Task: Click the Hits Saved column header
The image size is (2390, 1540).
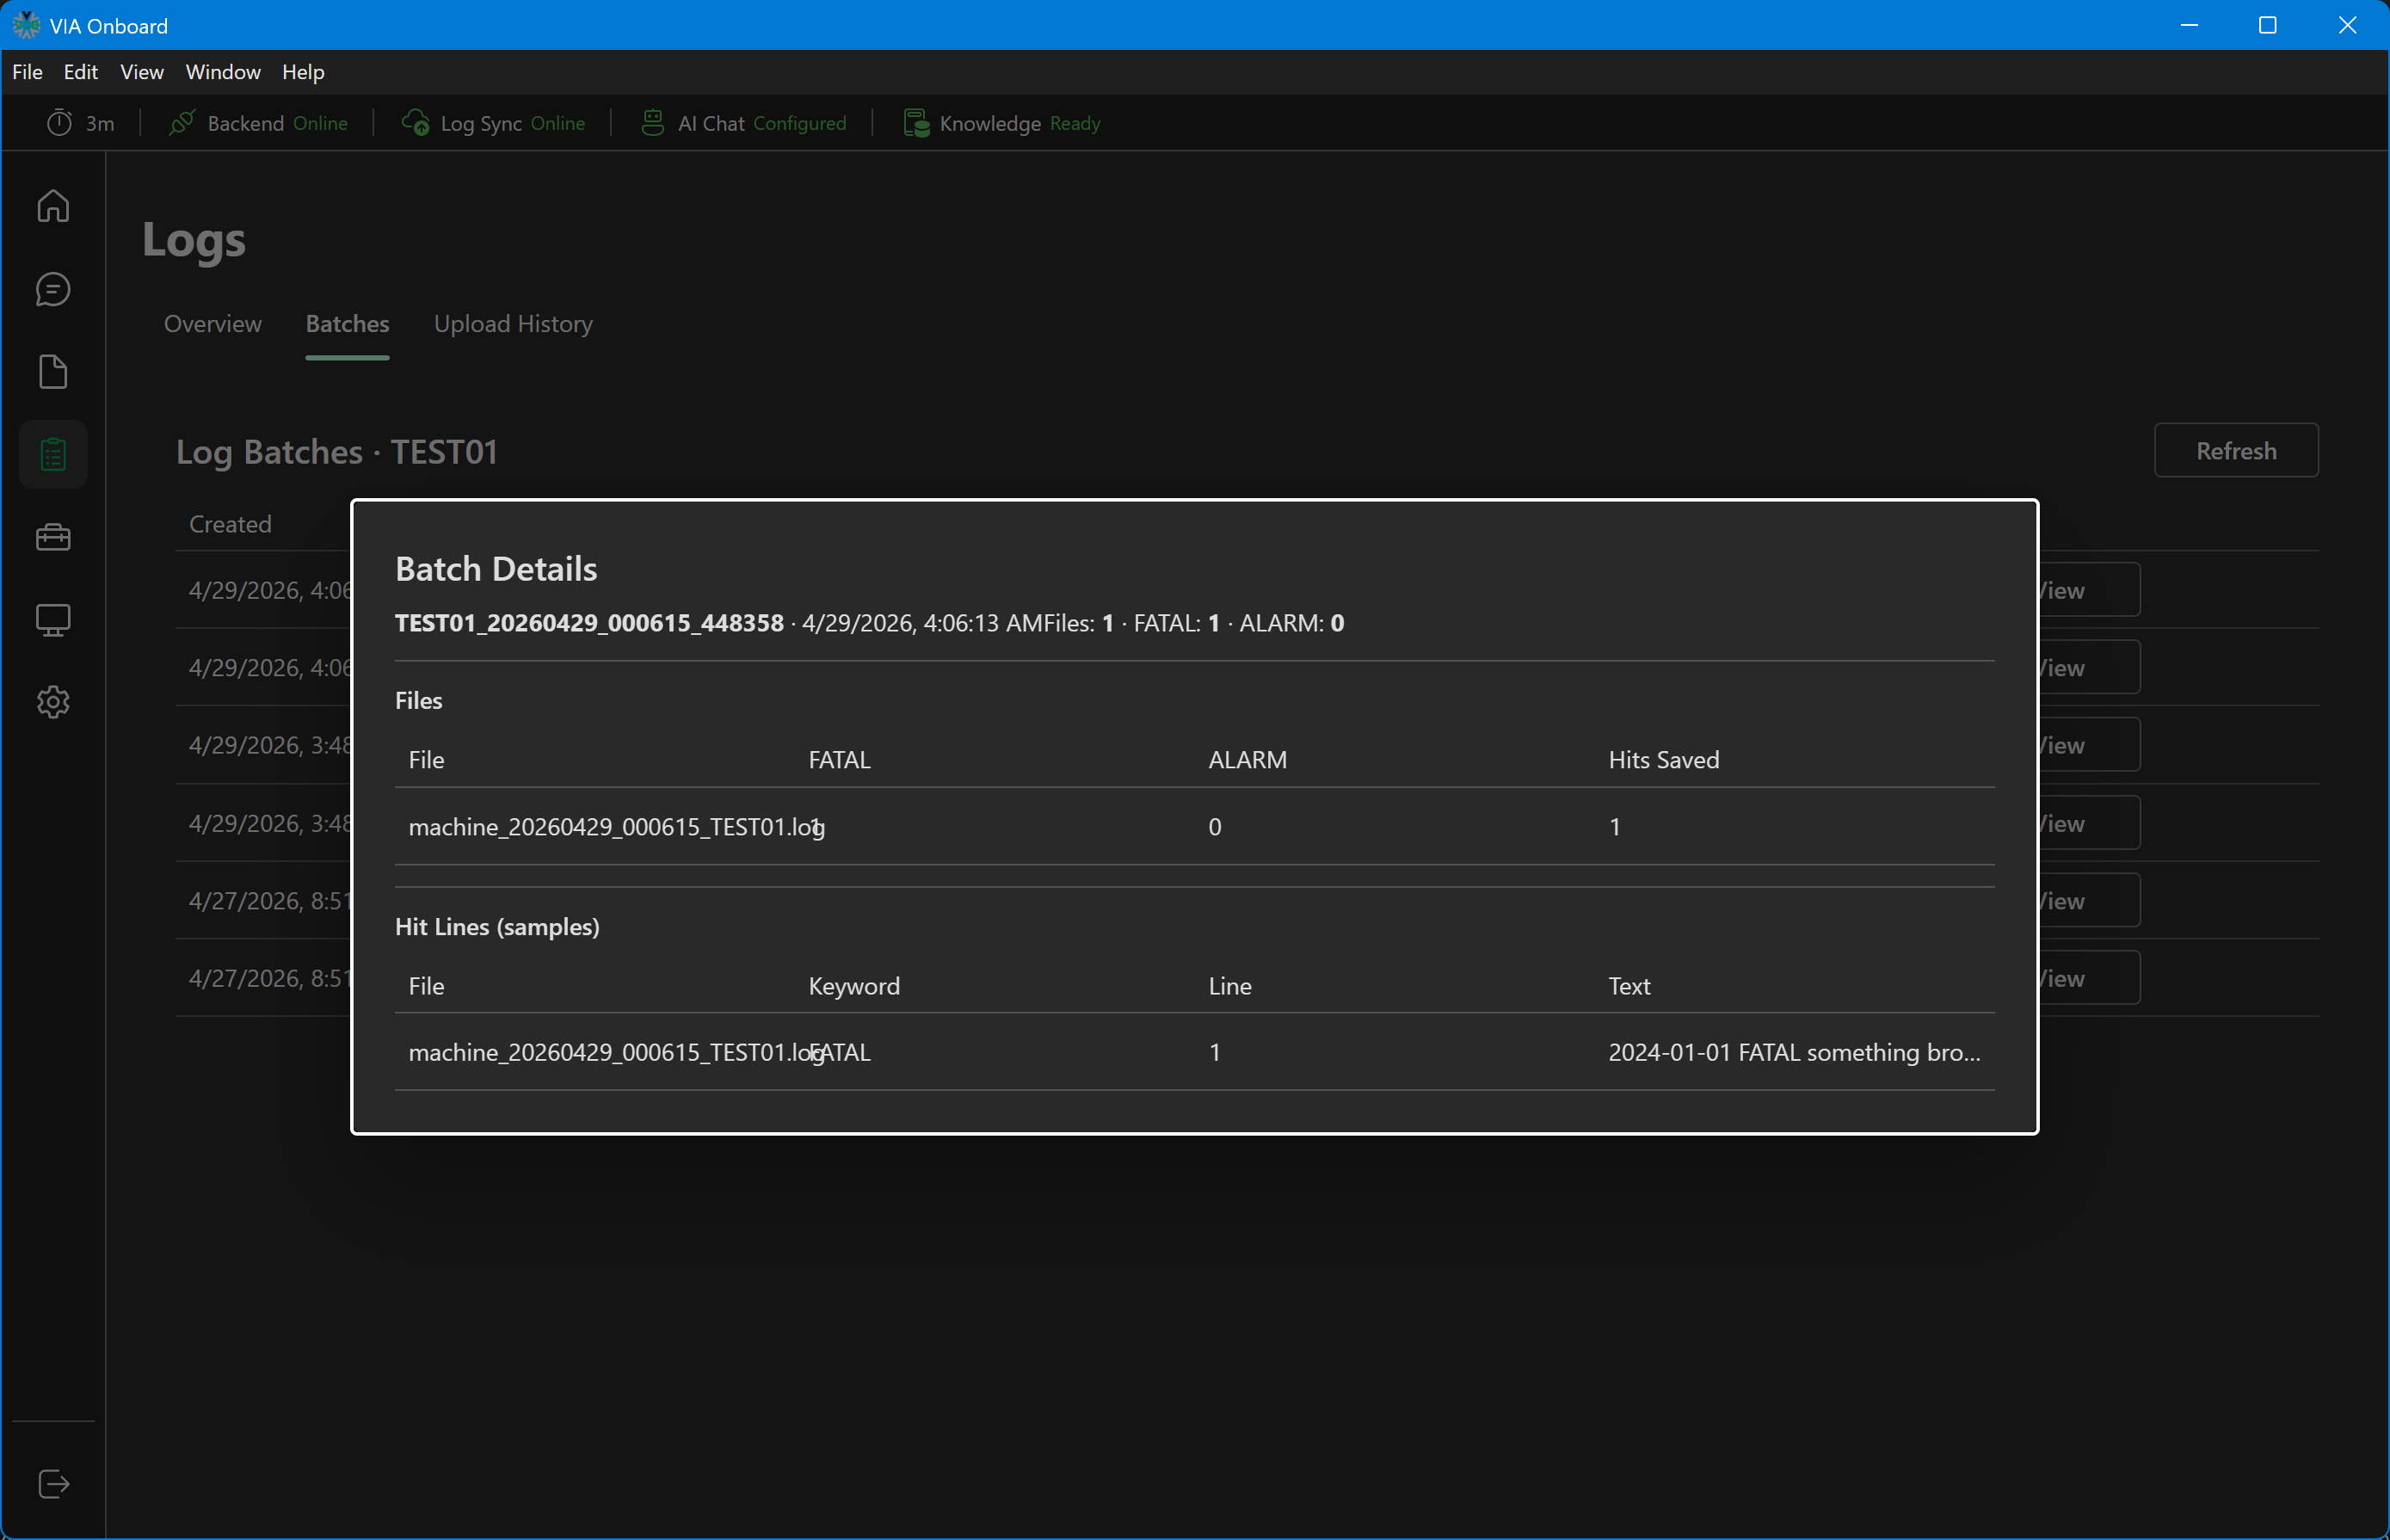Action: [x=1664, y=760]
